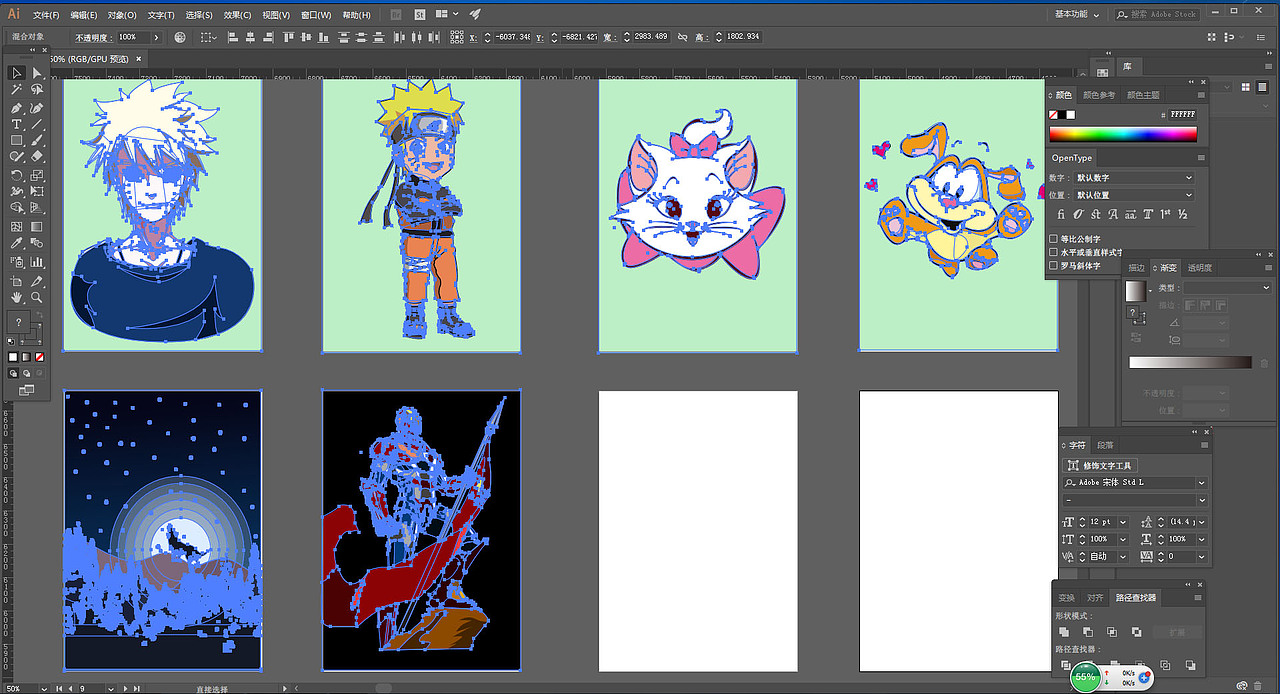Open the leading 14.4 dropdown
This screenshot has width=1280, height=694.
(1201, 522)
